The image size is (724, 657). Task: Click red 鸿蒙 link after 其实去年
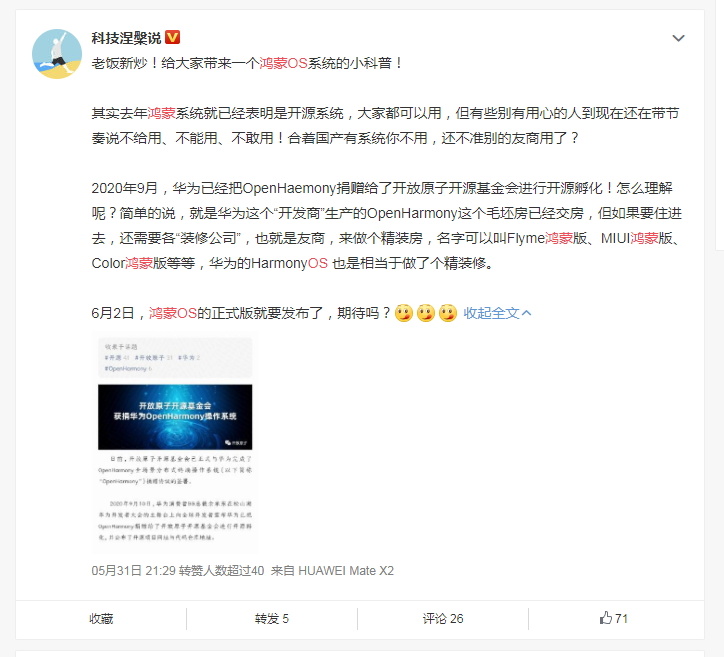point(161,113)
